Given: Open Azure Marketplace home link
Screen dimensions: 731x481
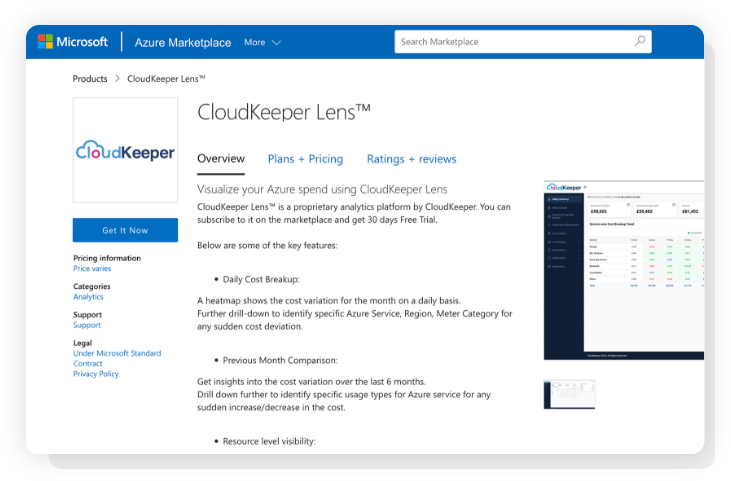Looking at the screenshot, I should (183, 42).
